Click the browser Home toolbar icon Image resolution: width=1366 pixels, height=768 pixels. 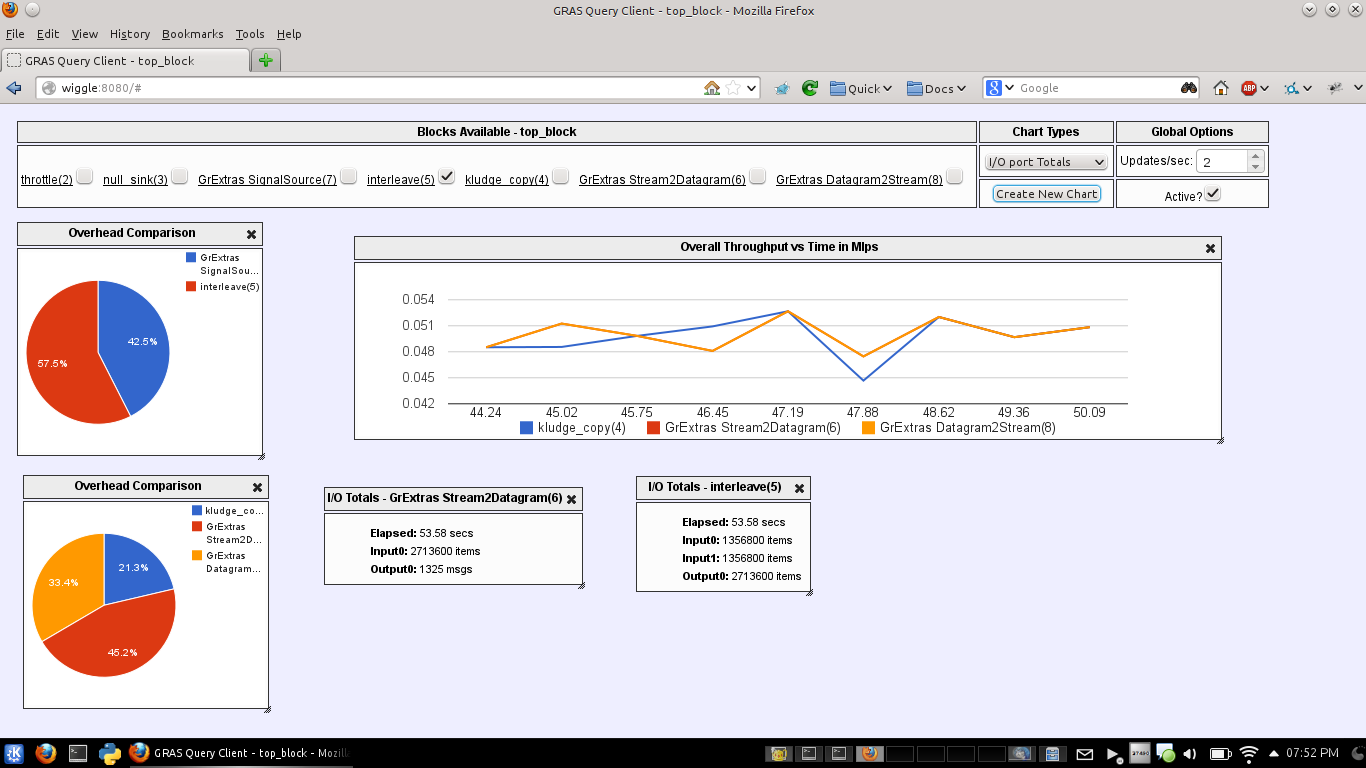(x=1221, y=88)
